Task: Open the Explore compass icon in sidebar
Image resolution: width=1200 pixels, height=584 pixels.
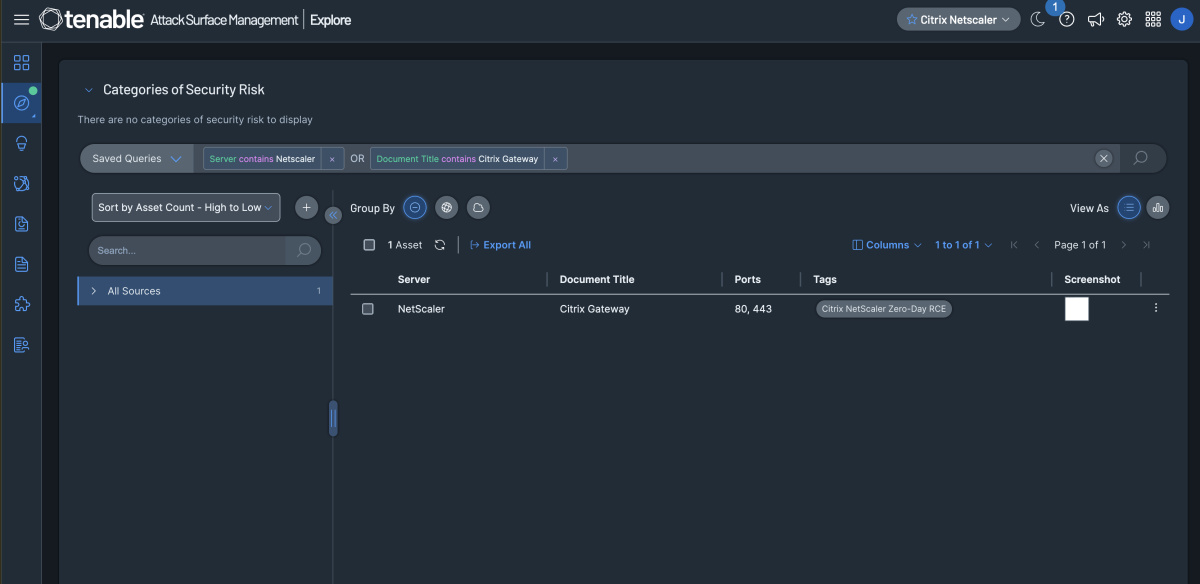Action: point(21,102)
